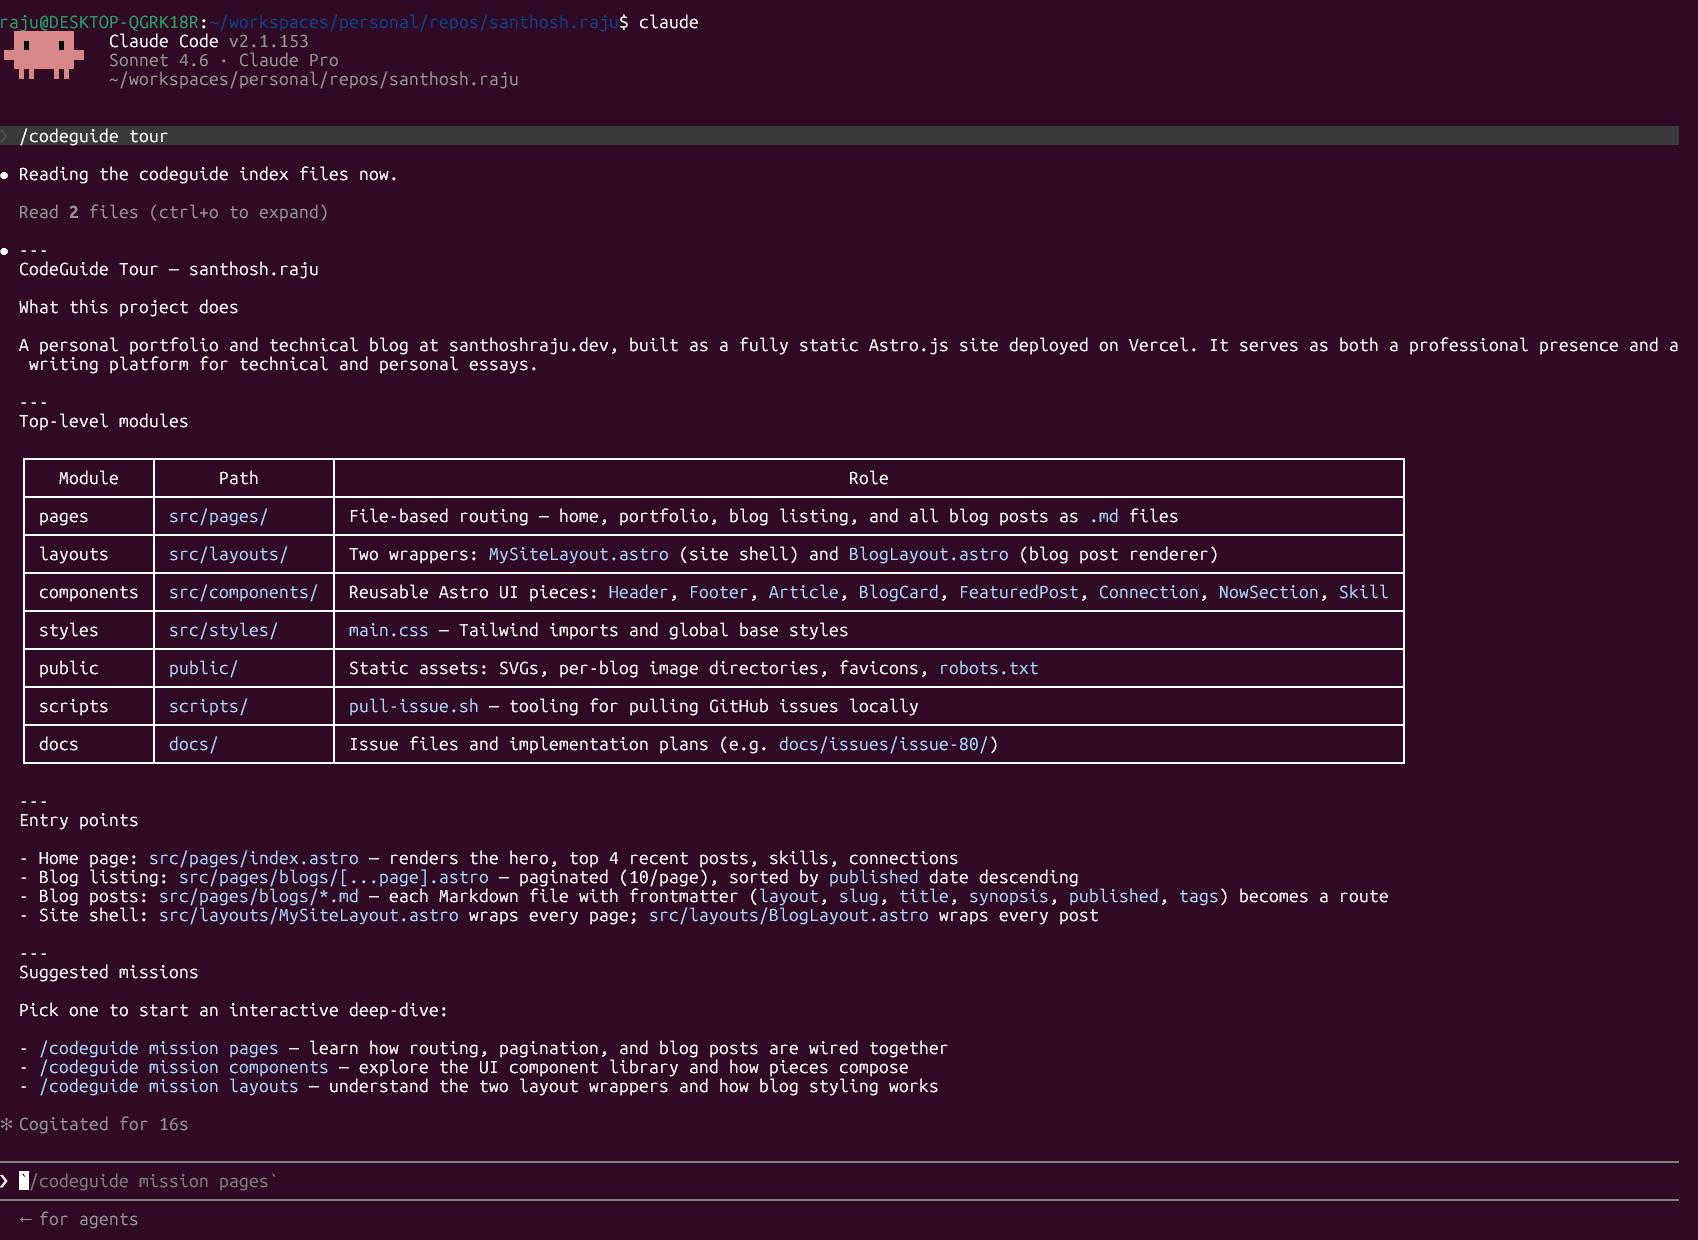This screenshot has width=1698, height=1240.
Task: Click src/pages/blogs/*.md path
Action: point(258,896)
